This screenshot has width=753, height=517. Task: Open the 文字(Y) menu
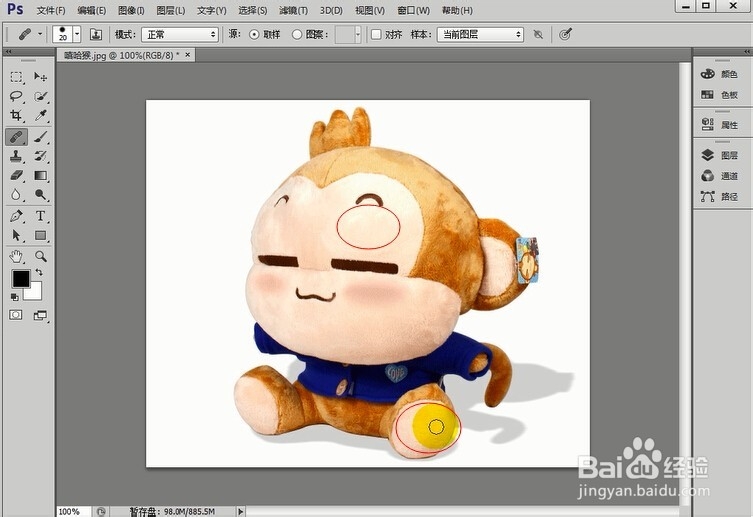pos(211,10)
